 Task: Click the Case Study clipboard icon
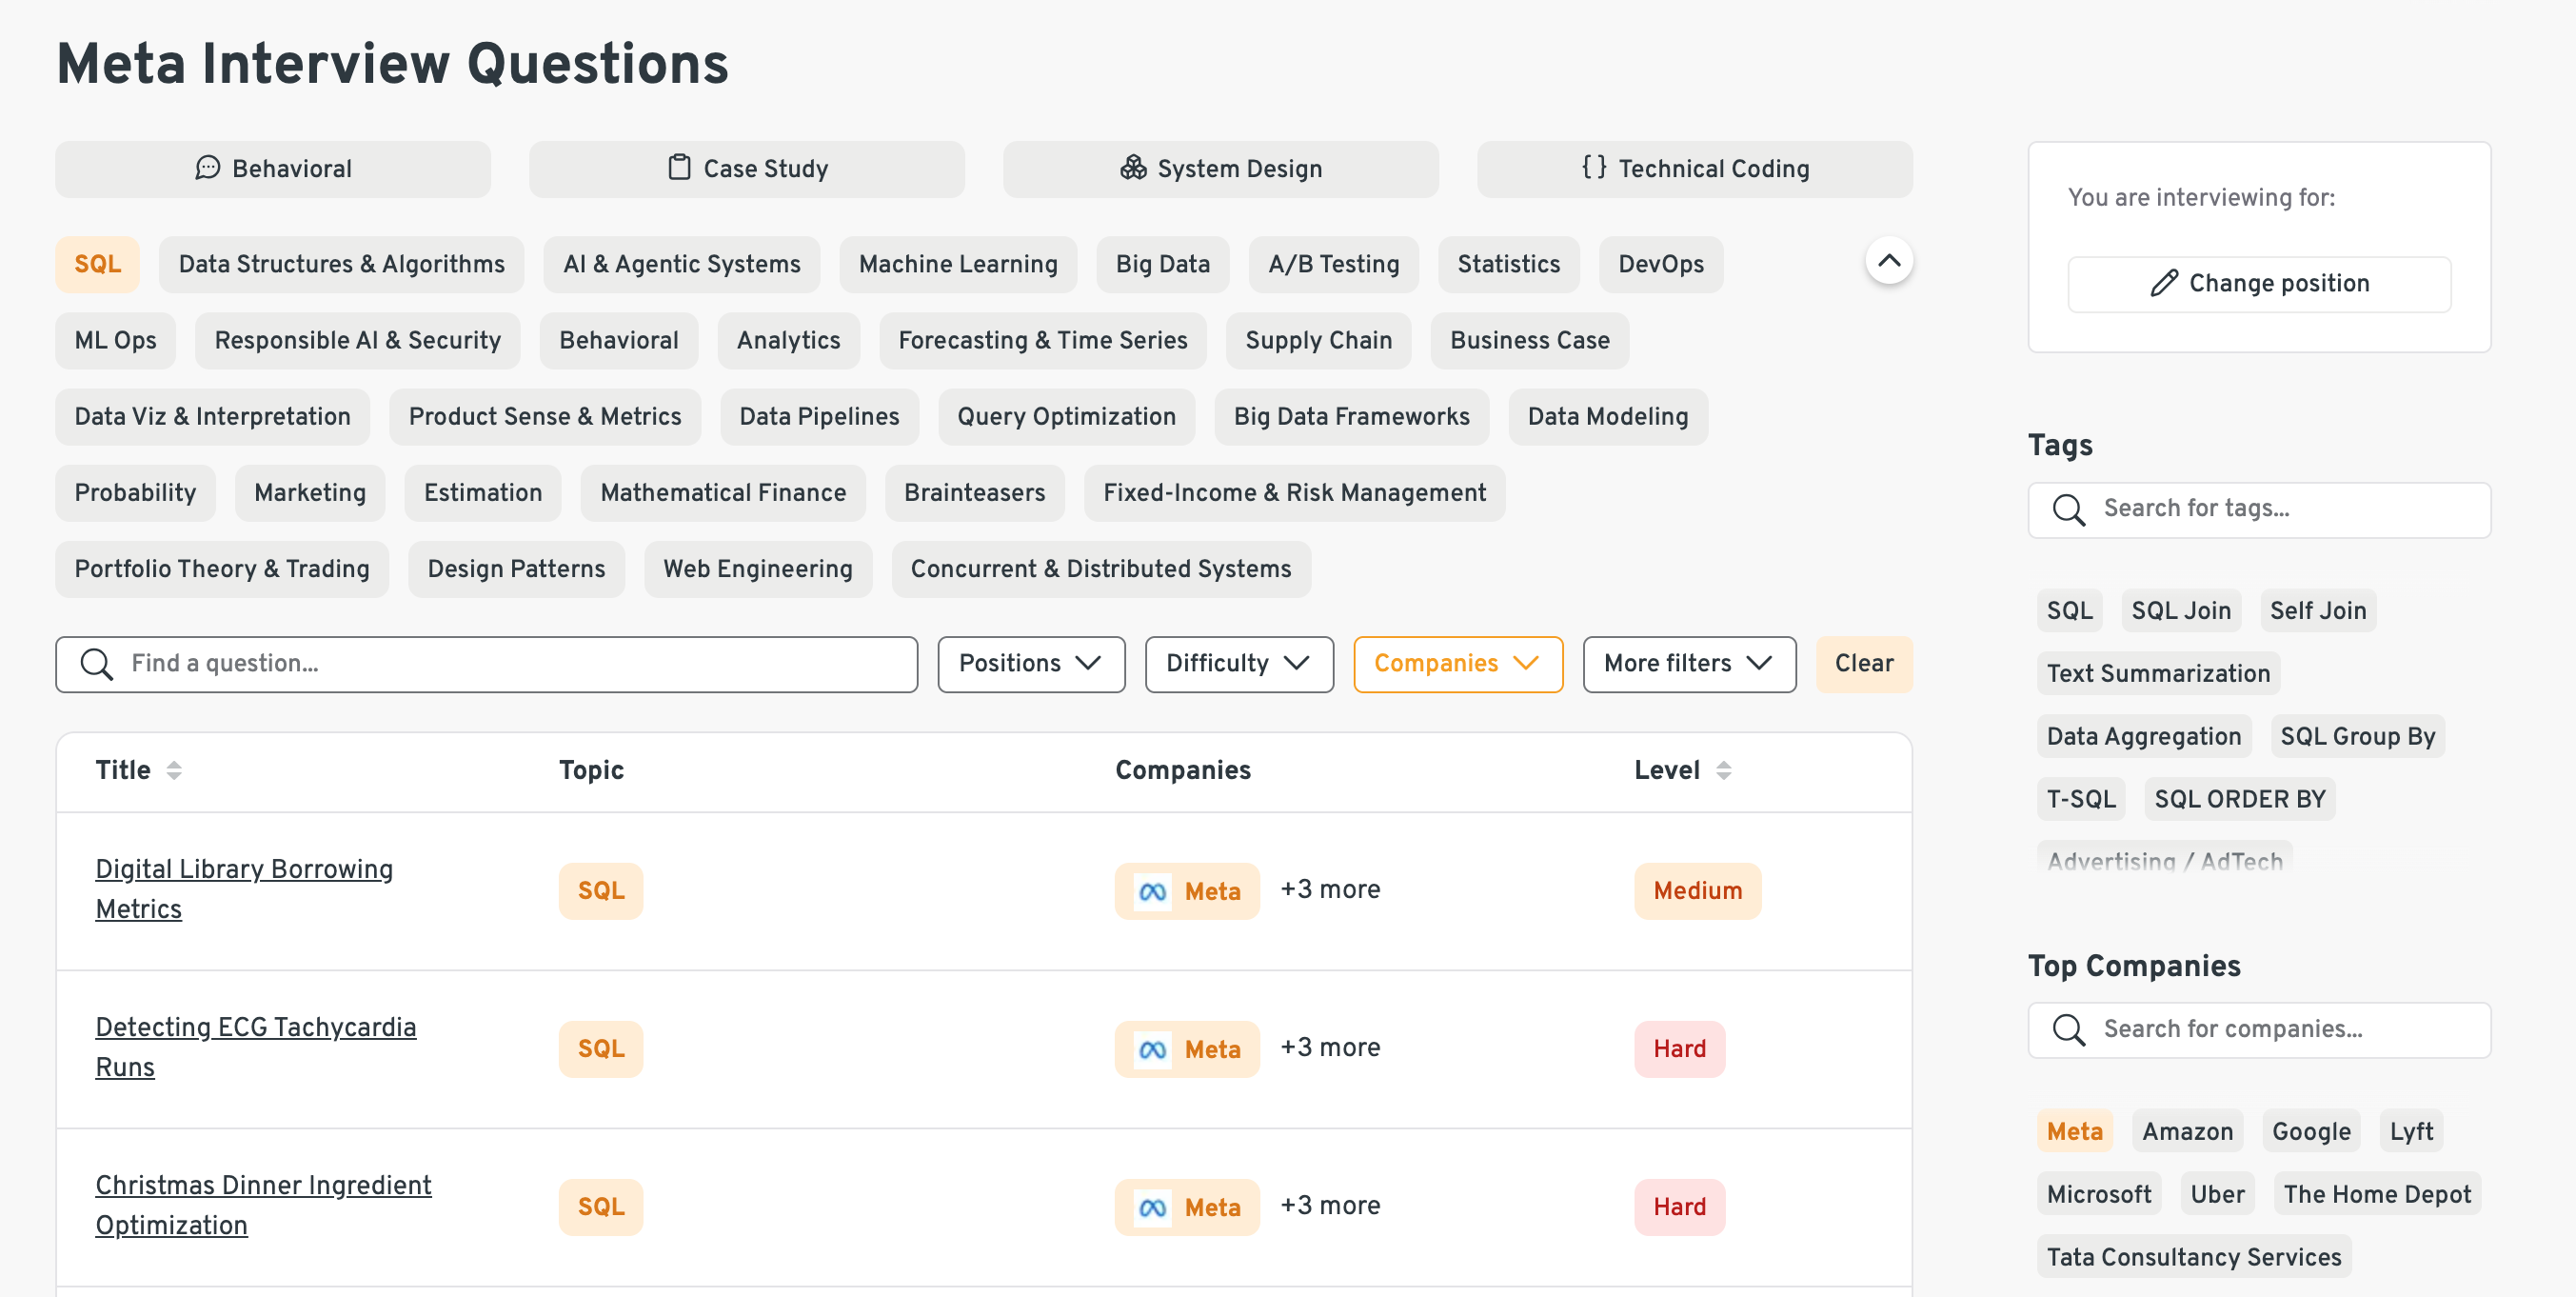(679, 168)
